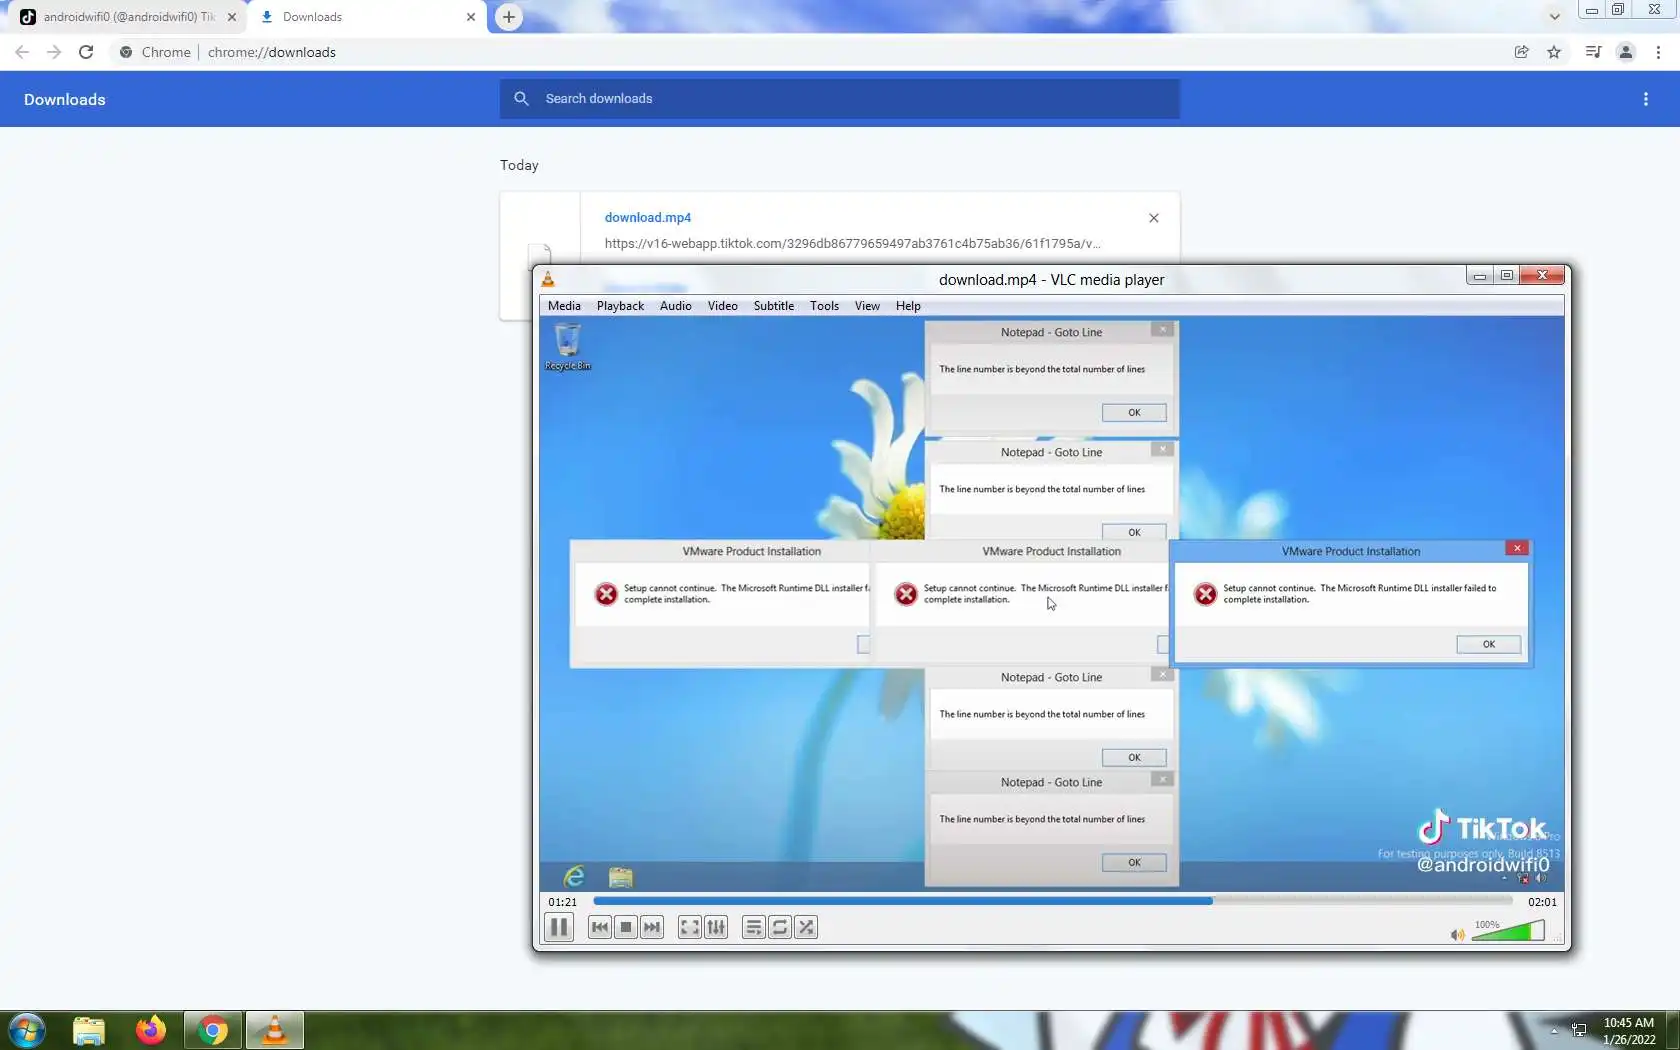Screen dimensions: 1680x1050
Task: Bookmark this tab with the star
Action: [x=1554, y=52]
